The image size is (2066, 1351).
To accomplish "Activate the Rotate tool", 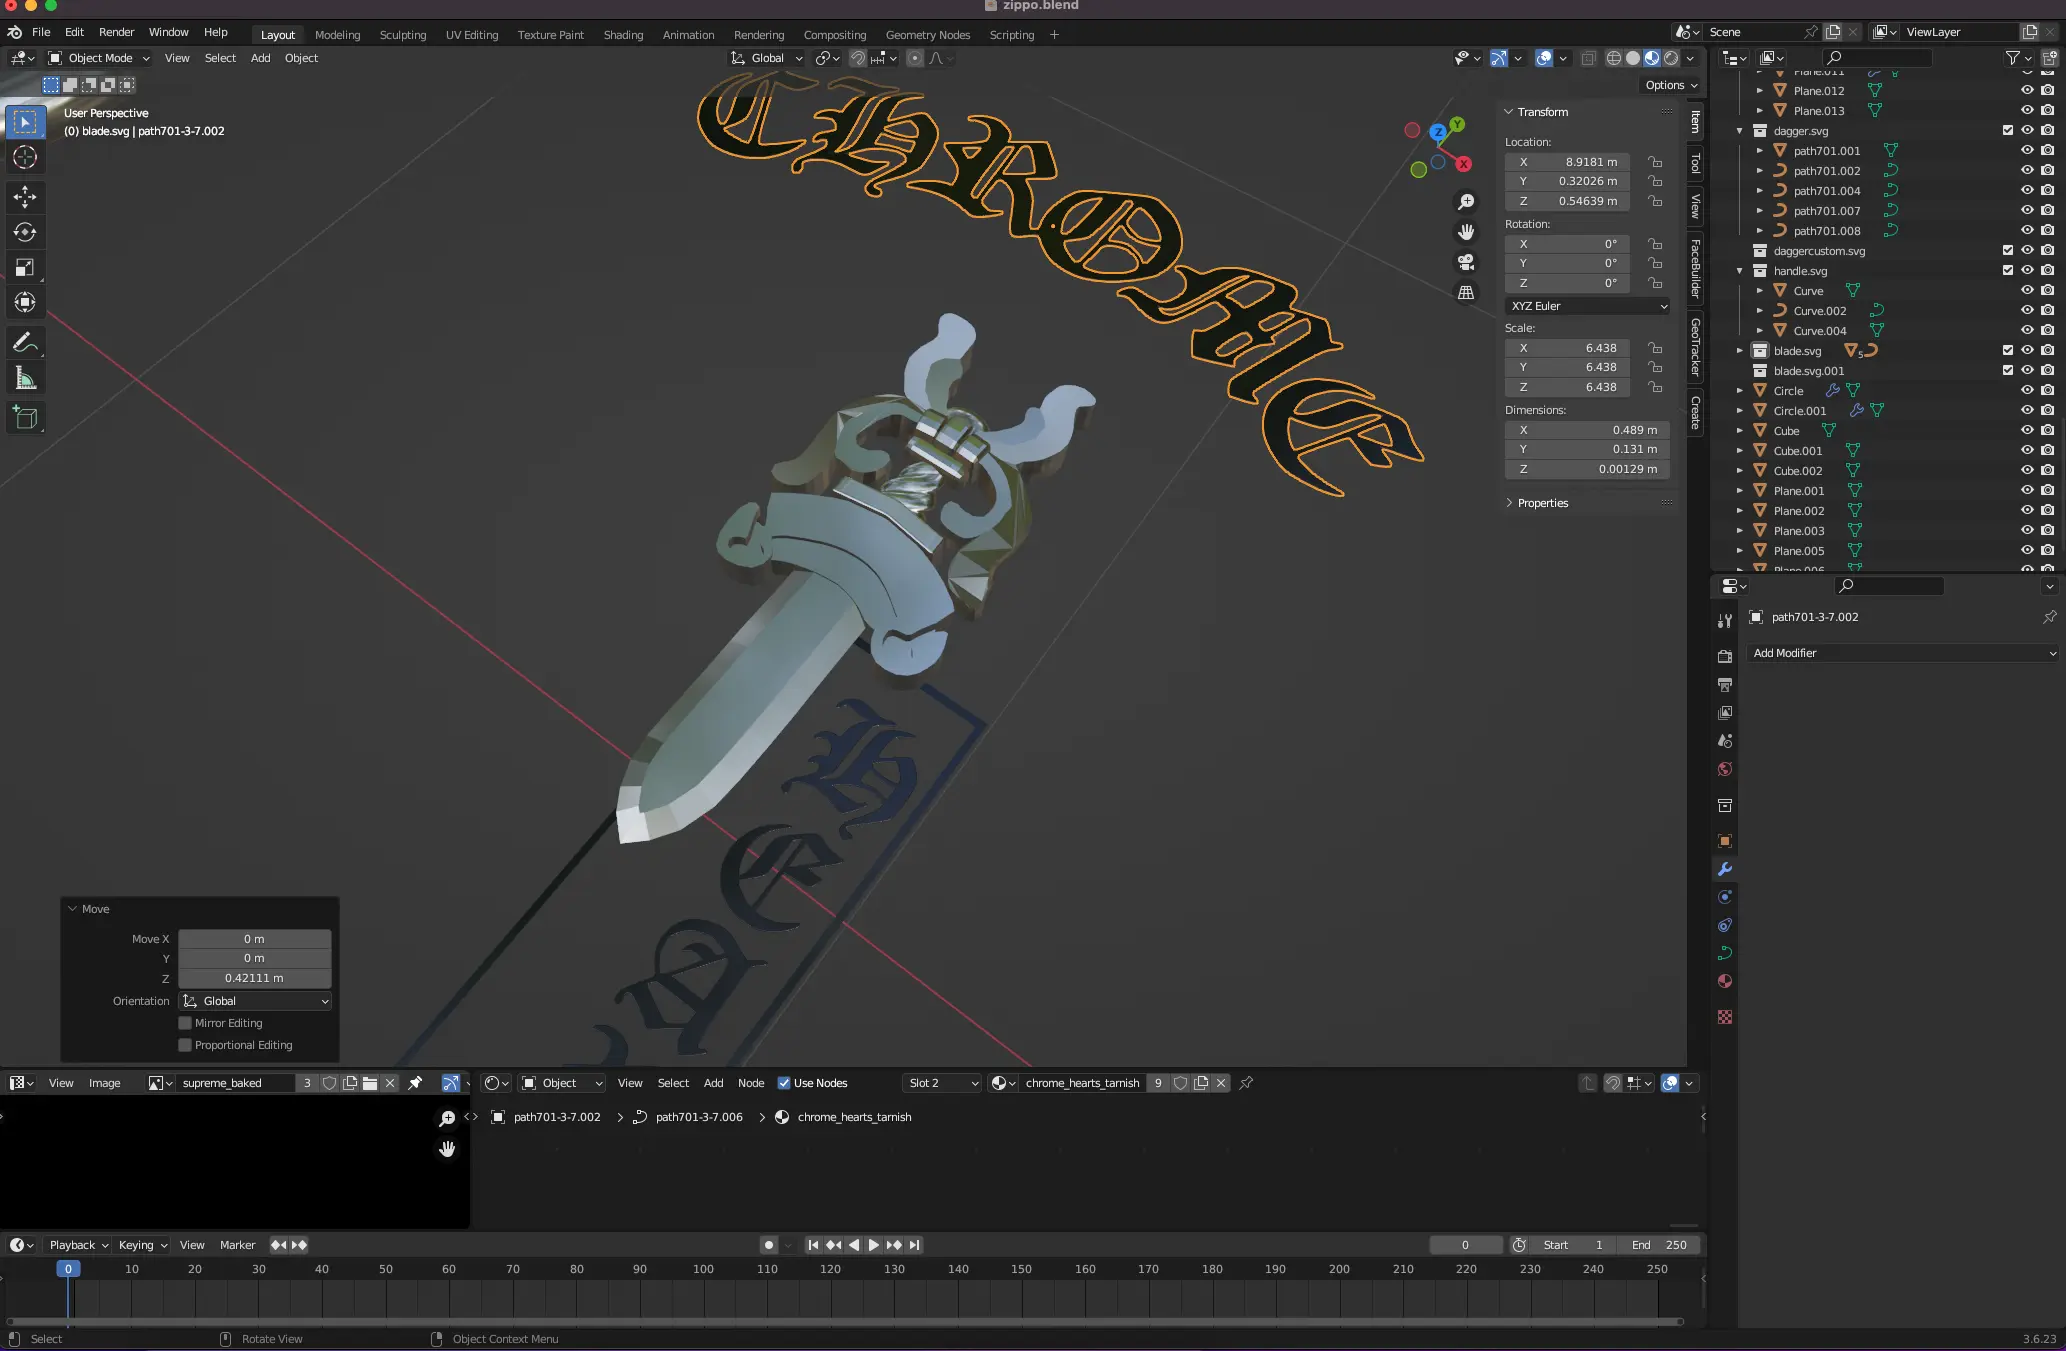I will (x=25, y=232).
